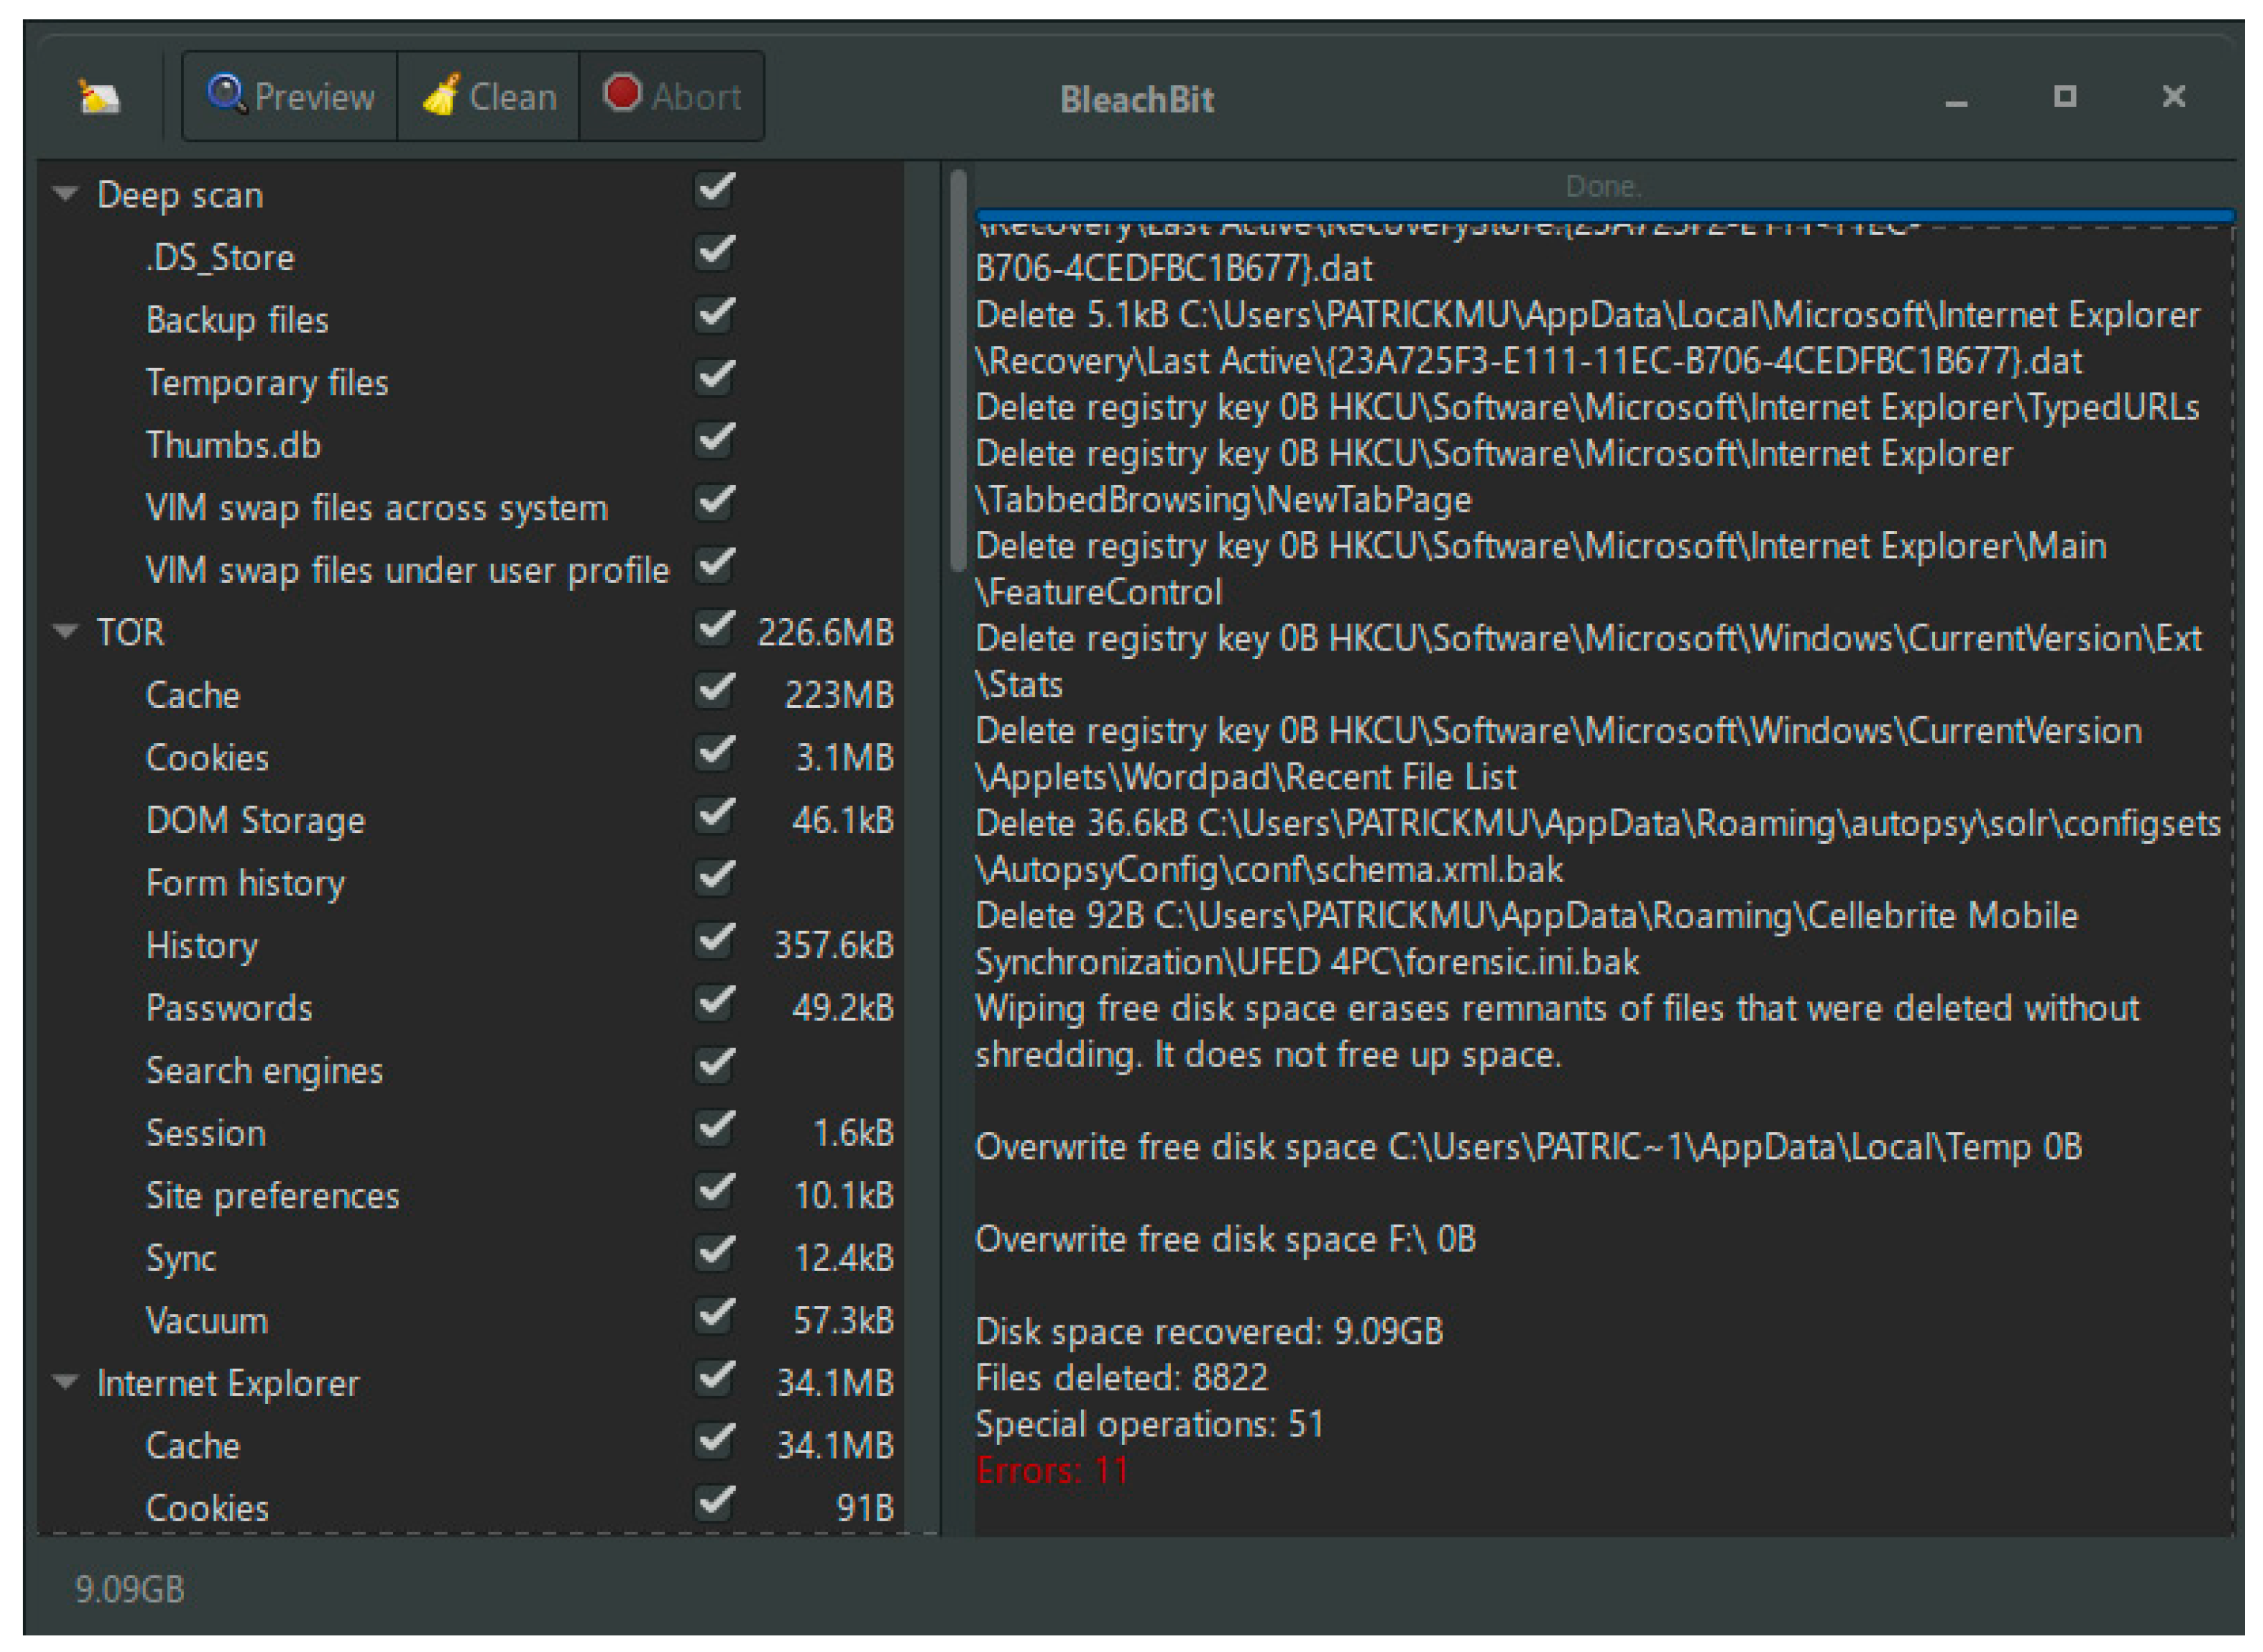Select the Form history entry
Image resolution: width=2263 pixels, height=1652 pixels.
point(245,884)
